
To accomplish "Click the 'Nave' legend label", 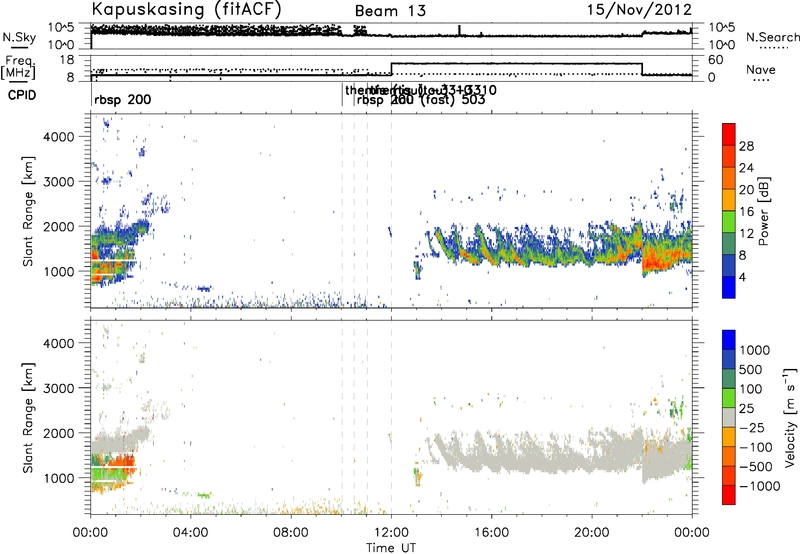I will (x=761, y=69).
